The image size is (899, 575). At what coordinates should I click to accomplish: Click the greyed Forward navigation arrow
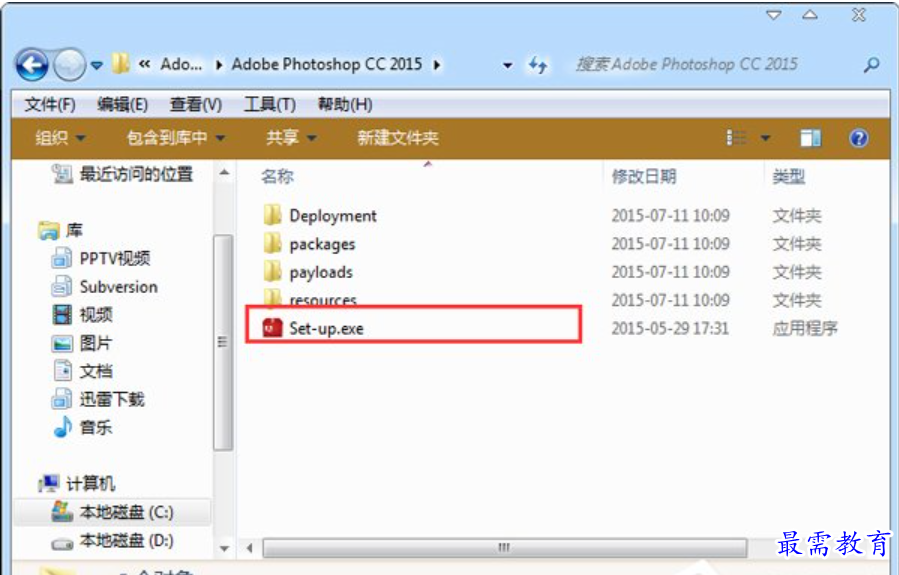click(69, 65)
